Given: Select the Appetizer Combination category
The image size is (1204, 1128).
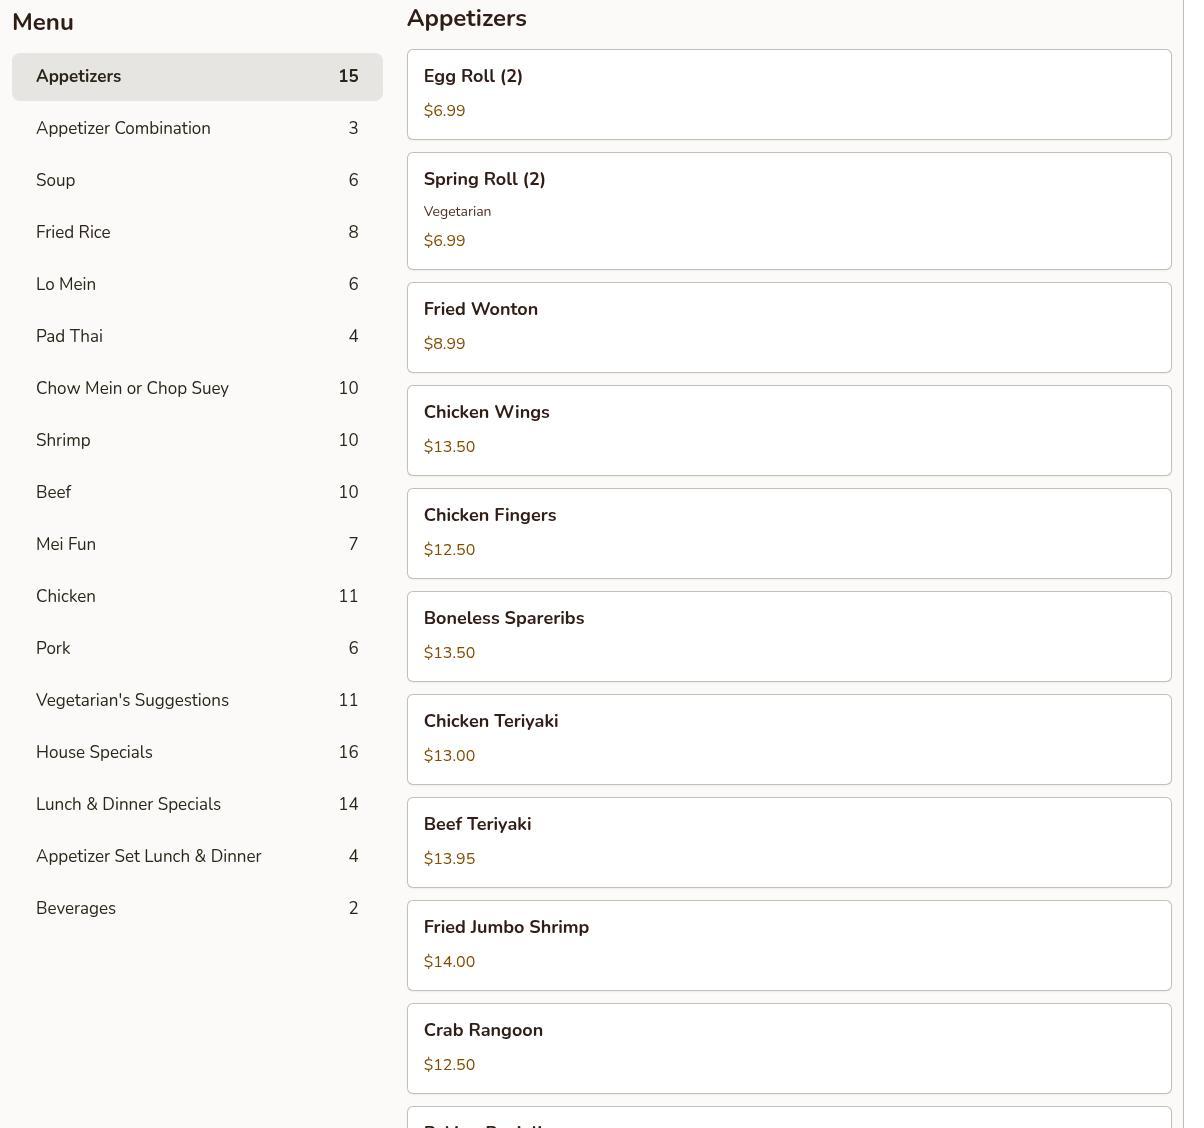Looking at the screenshot, I should coord(197,128).
